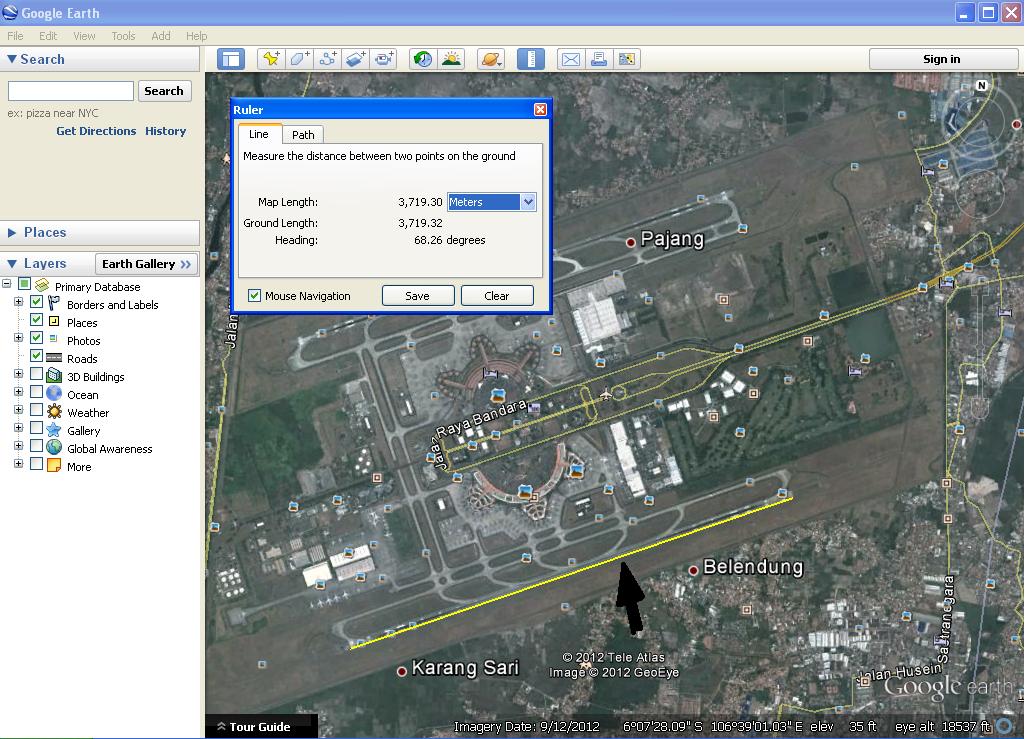Disable Mouse Navigation in the Ruler dialog
Viewport: 1025px width, 739px height.
click(254, 296)
